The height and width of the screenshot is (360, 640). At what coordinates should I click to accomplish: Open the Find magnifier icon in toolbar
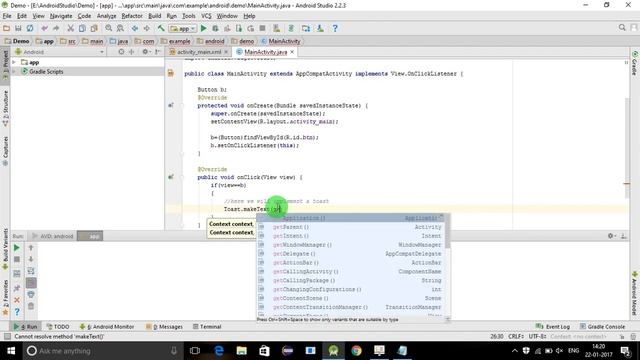pyautogui.click(x=109, y=28)
